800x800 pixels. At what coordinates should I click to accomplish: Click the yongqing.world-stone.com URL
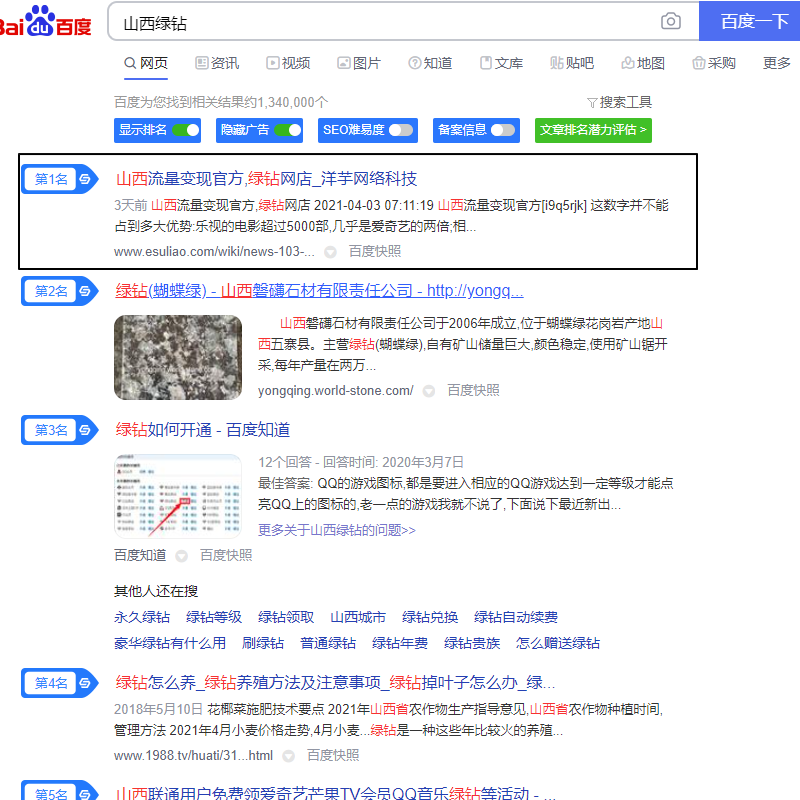click(336, 391)
